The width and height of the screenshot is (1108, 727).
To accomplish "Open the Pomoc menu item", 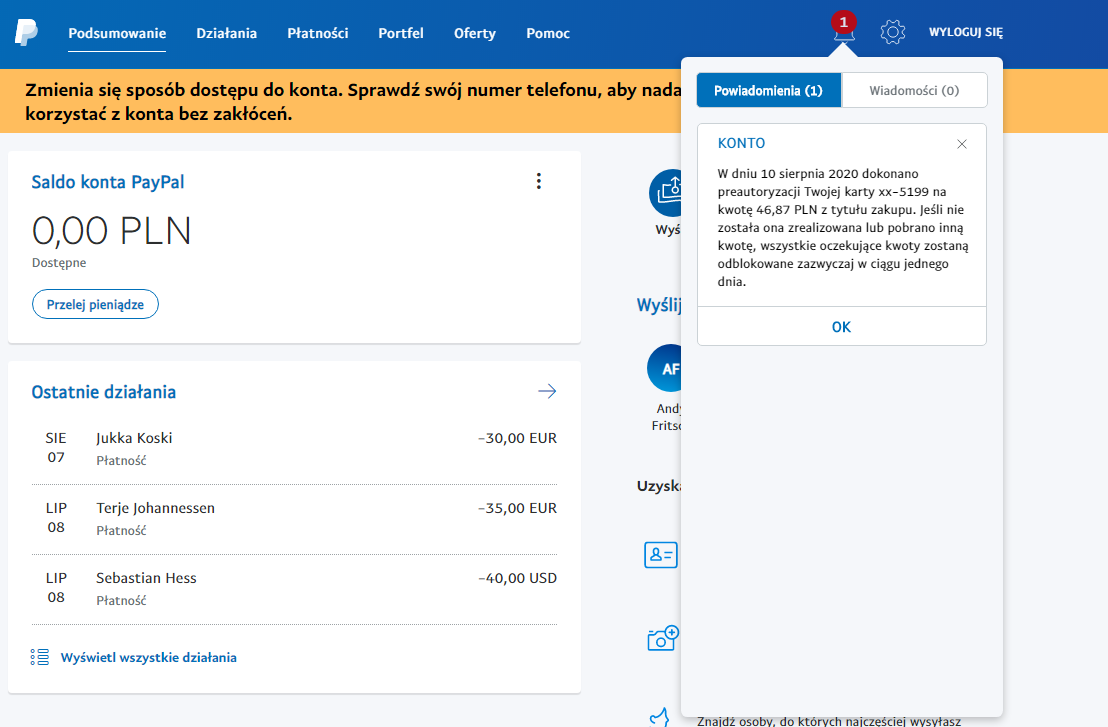I will click(548, 33).
